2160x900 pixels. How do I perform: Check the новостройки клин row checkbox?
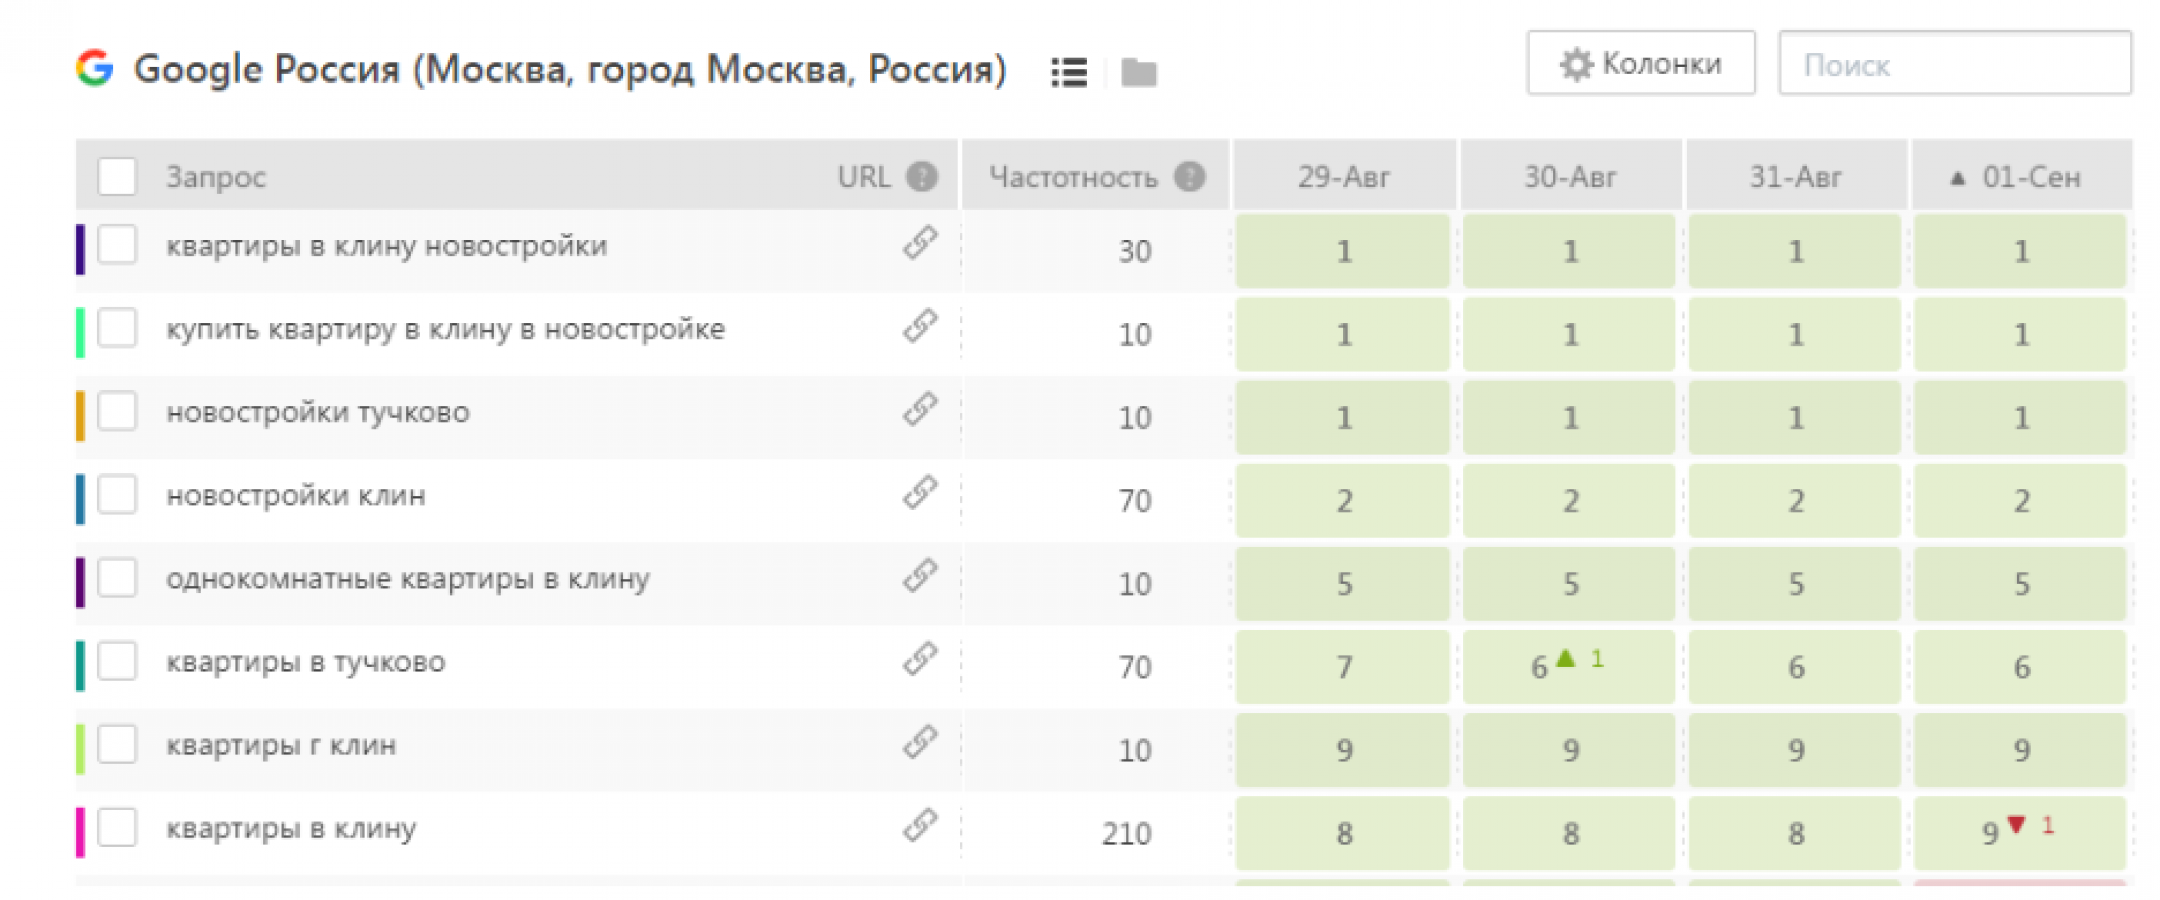pyautogui.click(x=117, y=494)
